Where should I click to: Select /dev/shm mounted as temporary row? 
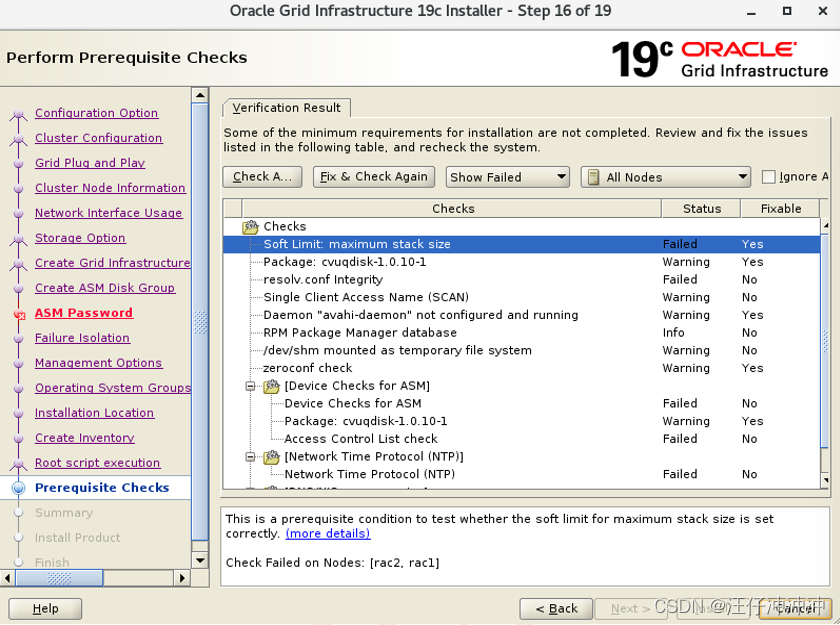pyautogui.click(x=521, y=350)
